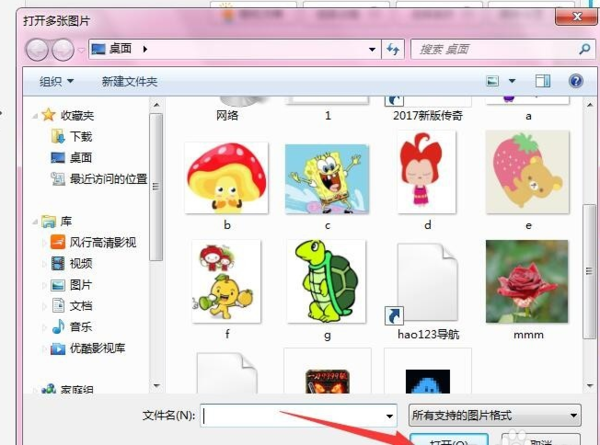Open the view options dropdown arrow
This screenshot has height=445, width=600.
pos(512,81)
